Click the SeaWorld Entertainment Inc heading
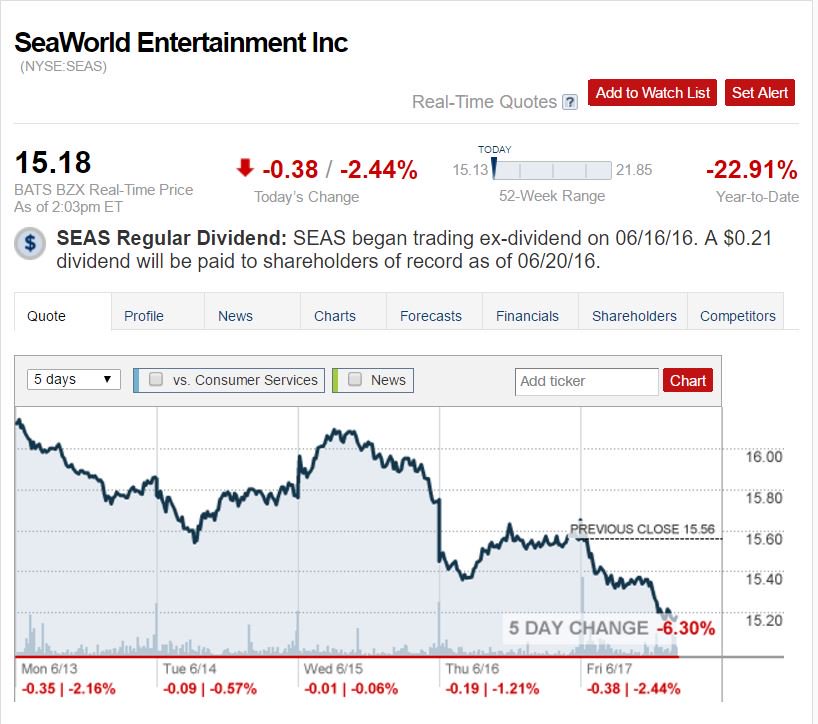The height and width of the screenshot is (724, 818). tap(181, 42)
